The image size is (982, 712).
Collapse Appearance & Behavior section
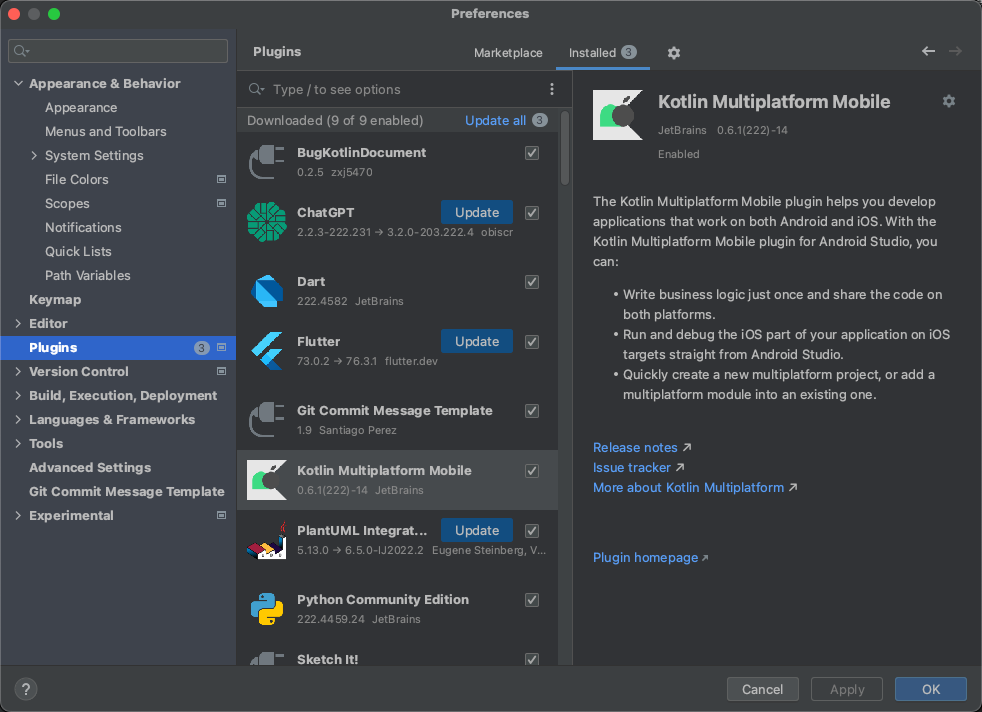pos(18,83)
